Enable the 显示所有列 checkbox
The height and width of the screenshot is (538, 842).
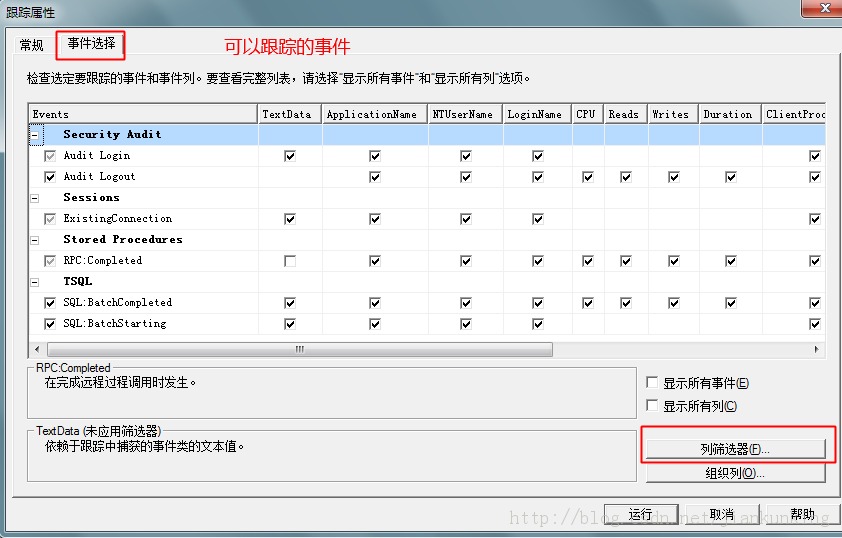click(x=653, y=406)
